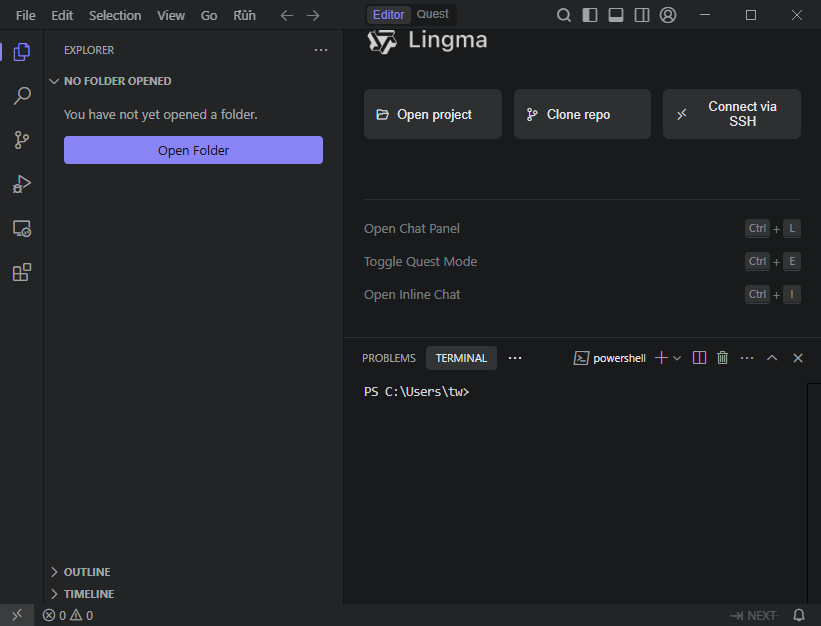This screenshot has width=821, height=626.
Task: Click Connect via SSH button
Action: click(x=732, y=114)
